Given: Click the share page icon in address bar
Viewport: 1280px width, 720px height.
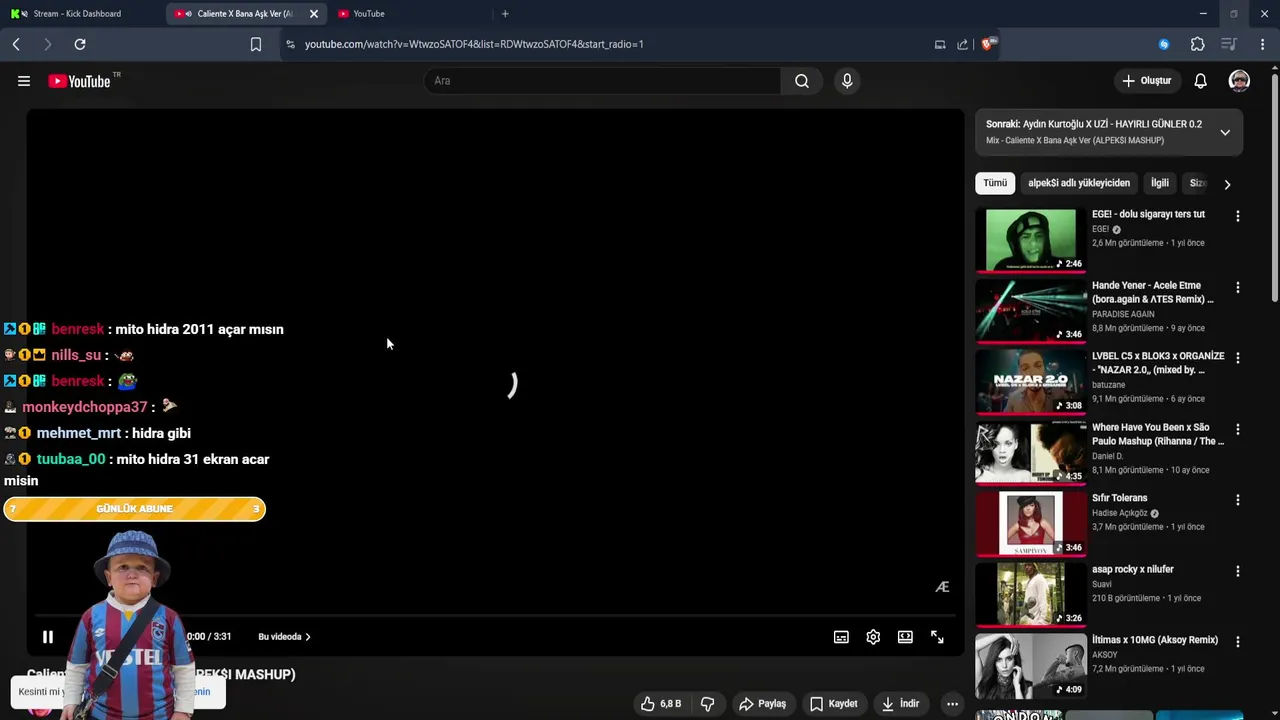Looking at the screenshot, I should coord(962,44).
